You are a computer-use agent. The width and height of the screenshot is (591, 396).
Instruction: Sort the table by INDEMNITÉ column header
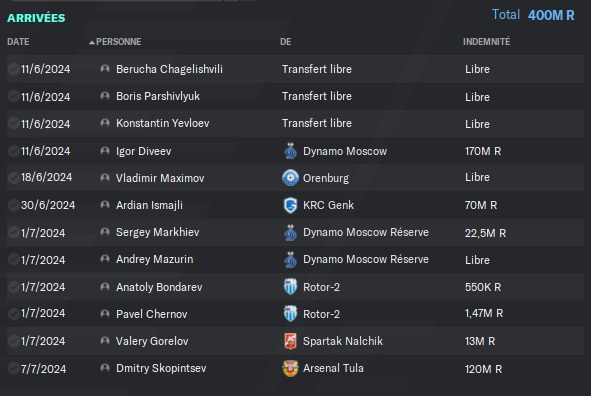486,41
